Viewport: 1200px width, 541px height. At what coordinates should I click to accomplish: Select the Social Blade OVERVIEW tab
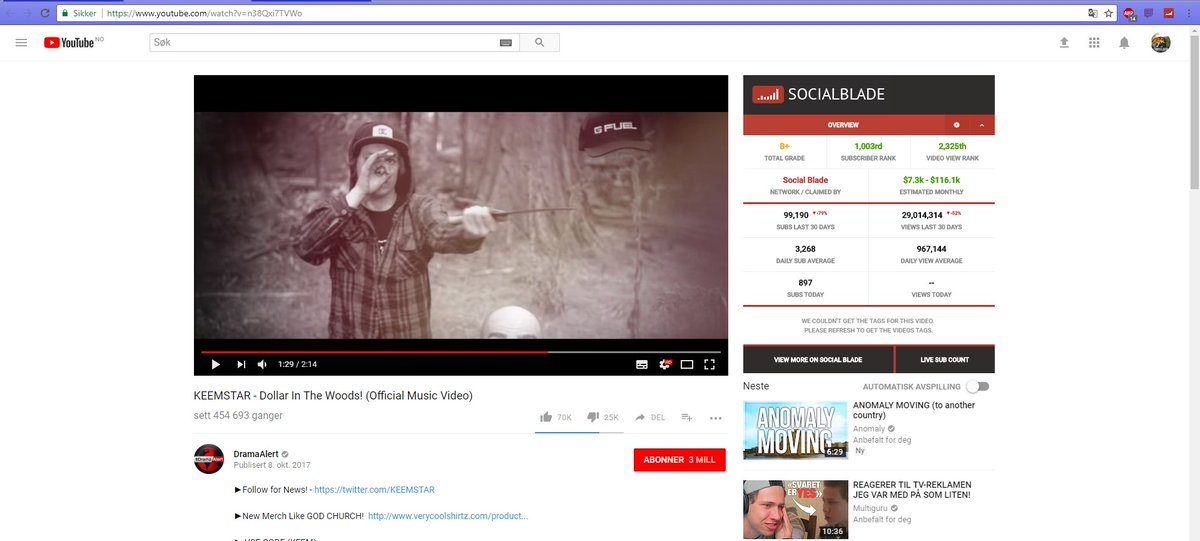click(x=843, y=125)
